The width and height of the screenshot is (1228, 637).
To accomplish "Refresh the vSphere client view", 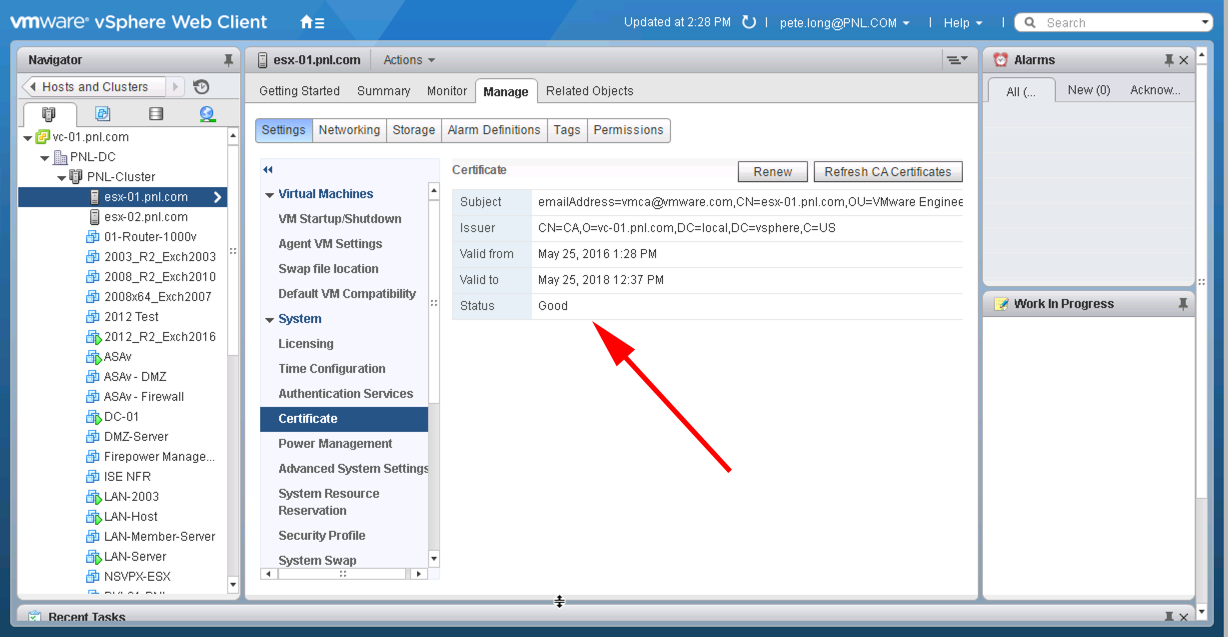I will pos(749,22).
